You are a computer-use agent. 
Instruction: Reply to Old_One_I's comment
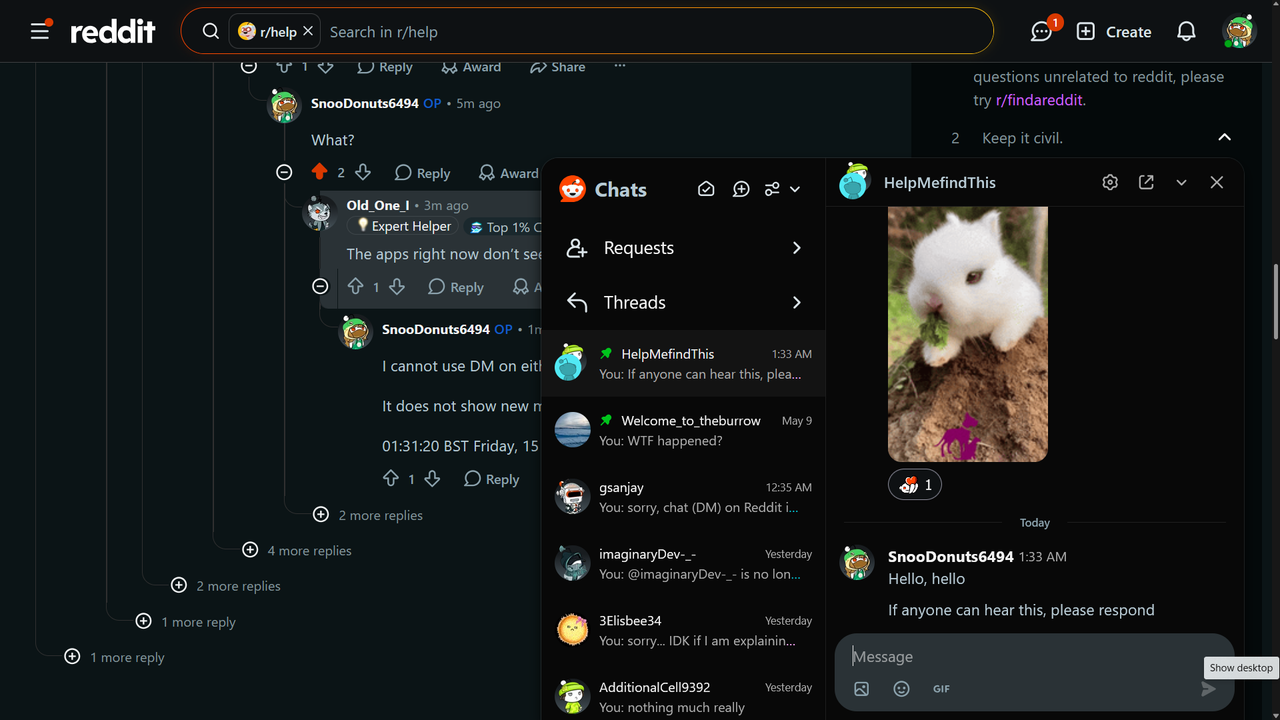pos(456,287)
